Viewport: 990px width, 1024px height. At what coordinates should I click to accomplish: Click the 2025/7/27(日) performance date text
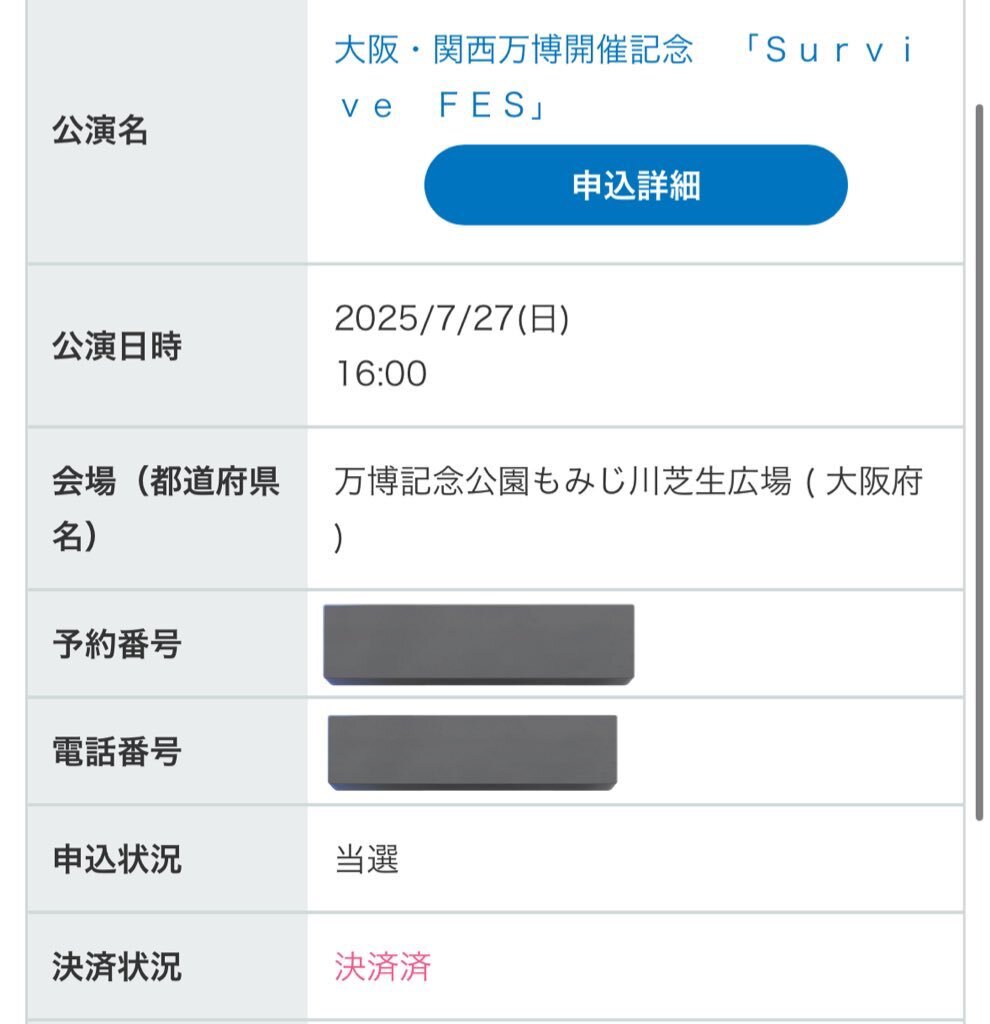(x=452, y=319)
